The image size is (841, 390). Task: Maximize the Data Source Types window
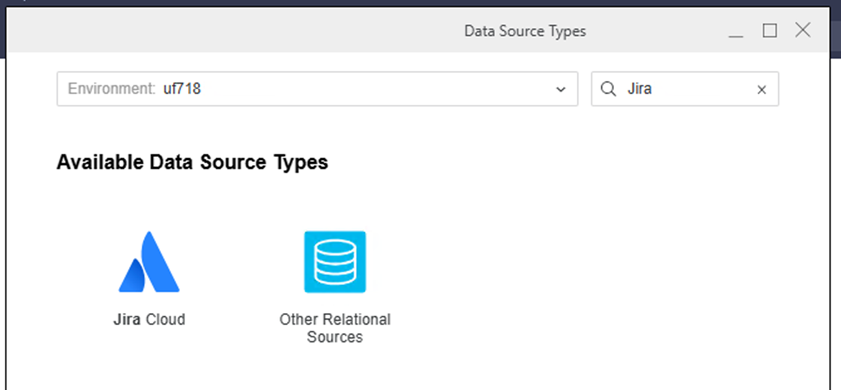(770, 31)
